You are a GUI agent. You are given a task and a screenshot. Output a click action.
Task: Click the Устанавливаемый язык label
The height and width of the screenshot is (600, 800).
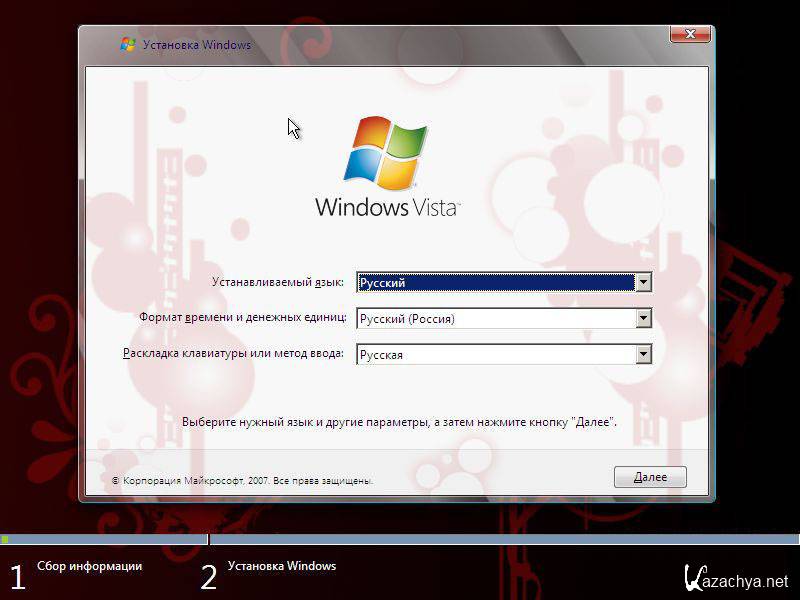point(278,283)
